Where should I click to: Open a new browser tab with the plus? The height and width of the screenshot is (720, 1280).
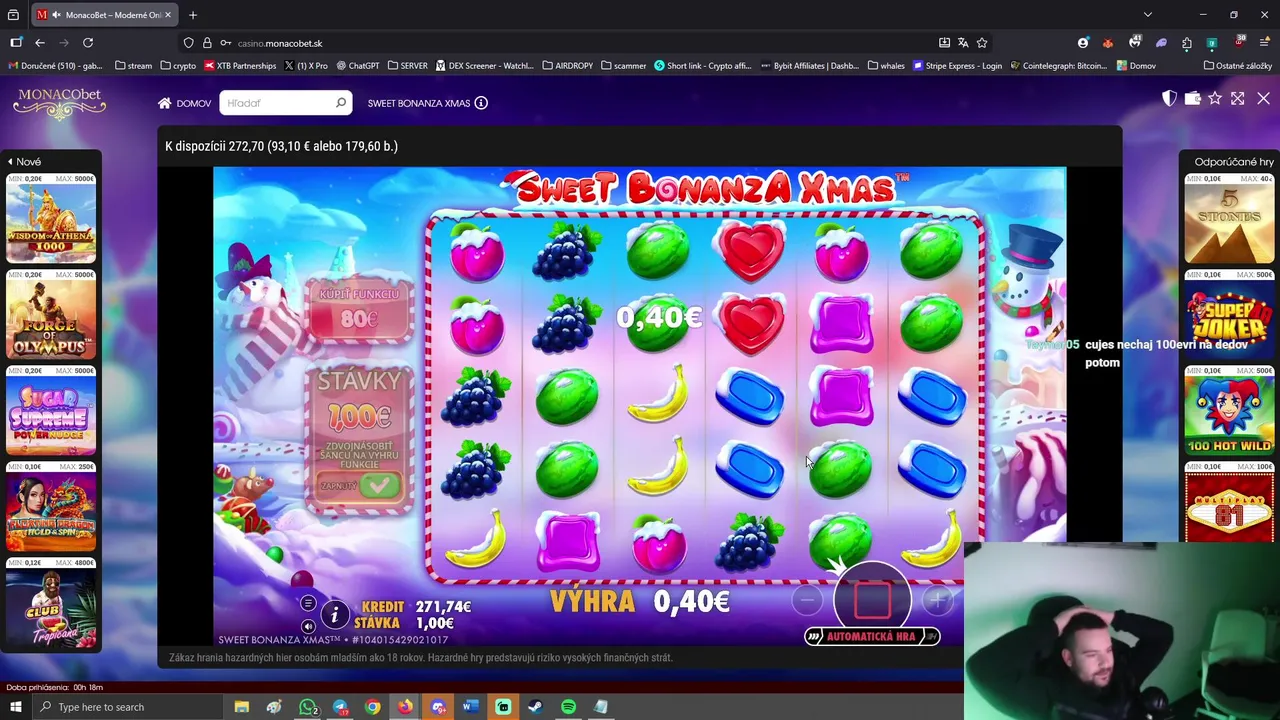coord(193,15)
